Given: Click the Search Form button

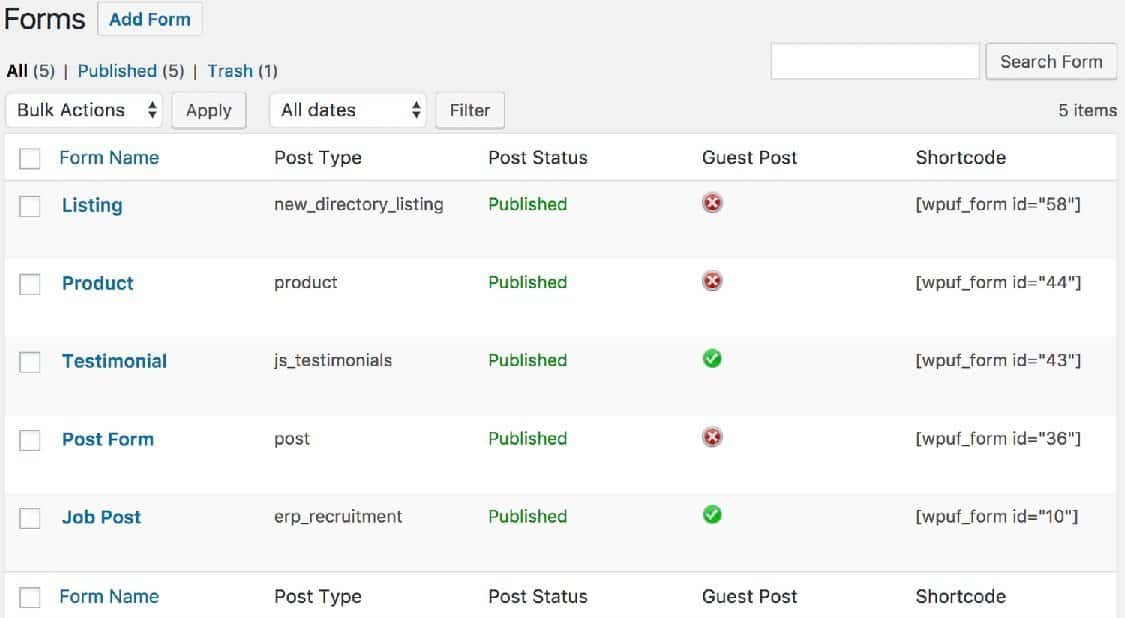Looking at the screenshot, I should [x=1050, y=62].
